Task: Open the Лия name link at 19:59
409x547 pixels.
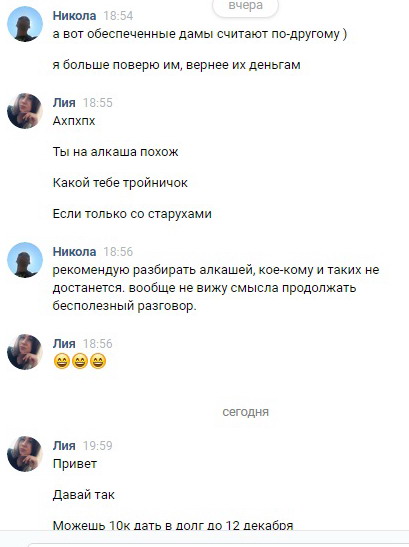Action: pyautogui.click(x=64, y=445)
